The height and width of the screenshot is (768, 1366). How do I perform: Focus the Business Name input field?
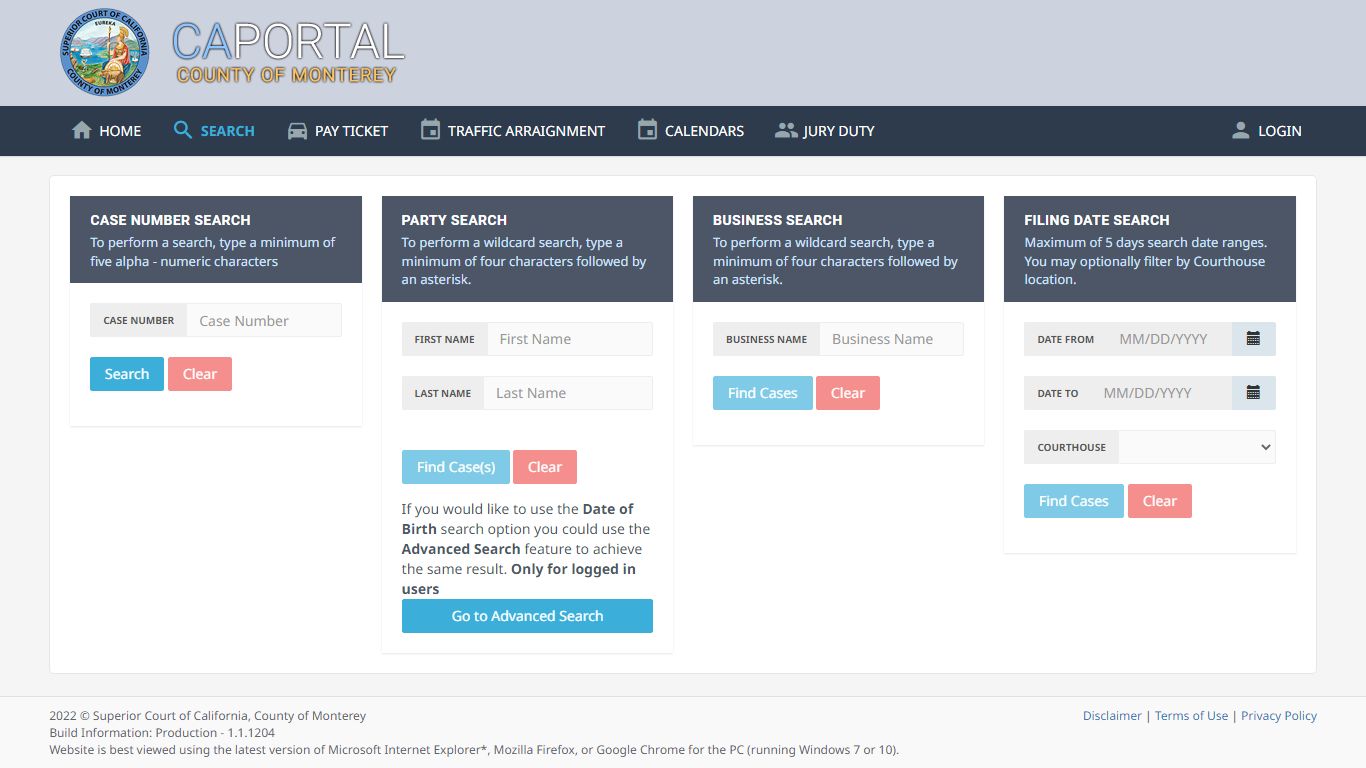point(892,339)
